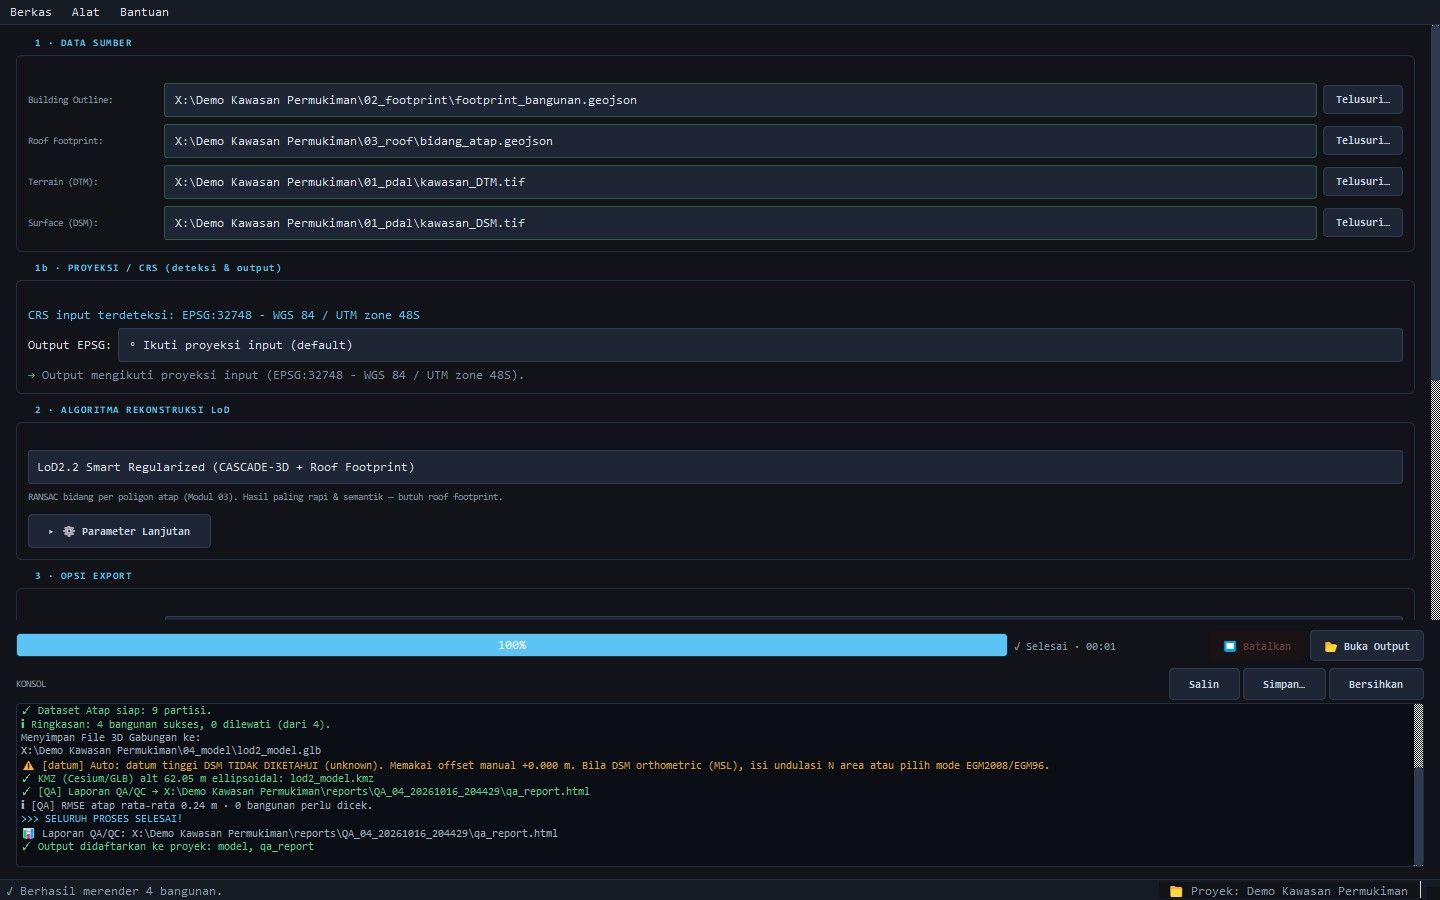1440x900 pixels.
Task: Open the Berkas menu
Action: pyautogui.click(x=30, y=12)
